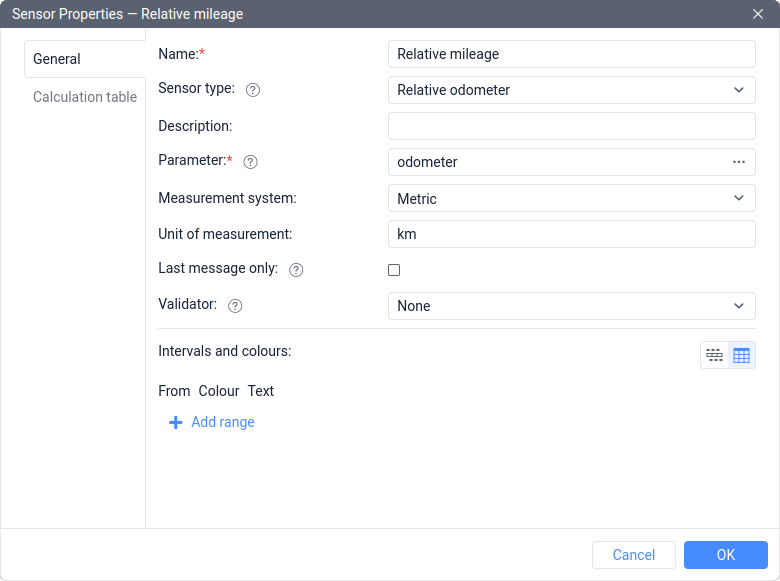This screenshot has height=581, width=780.
Task: Expand the Measurement system dropdown
Action: tap(571, 198)
